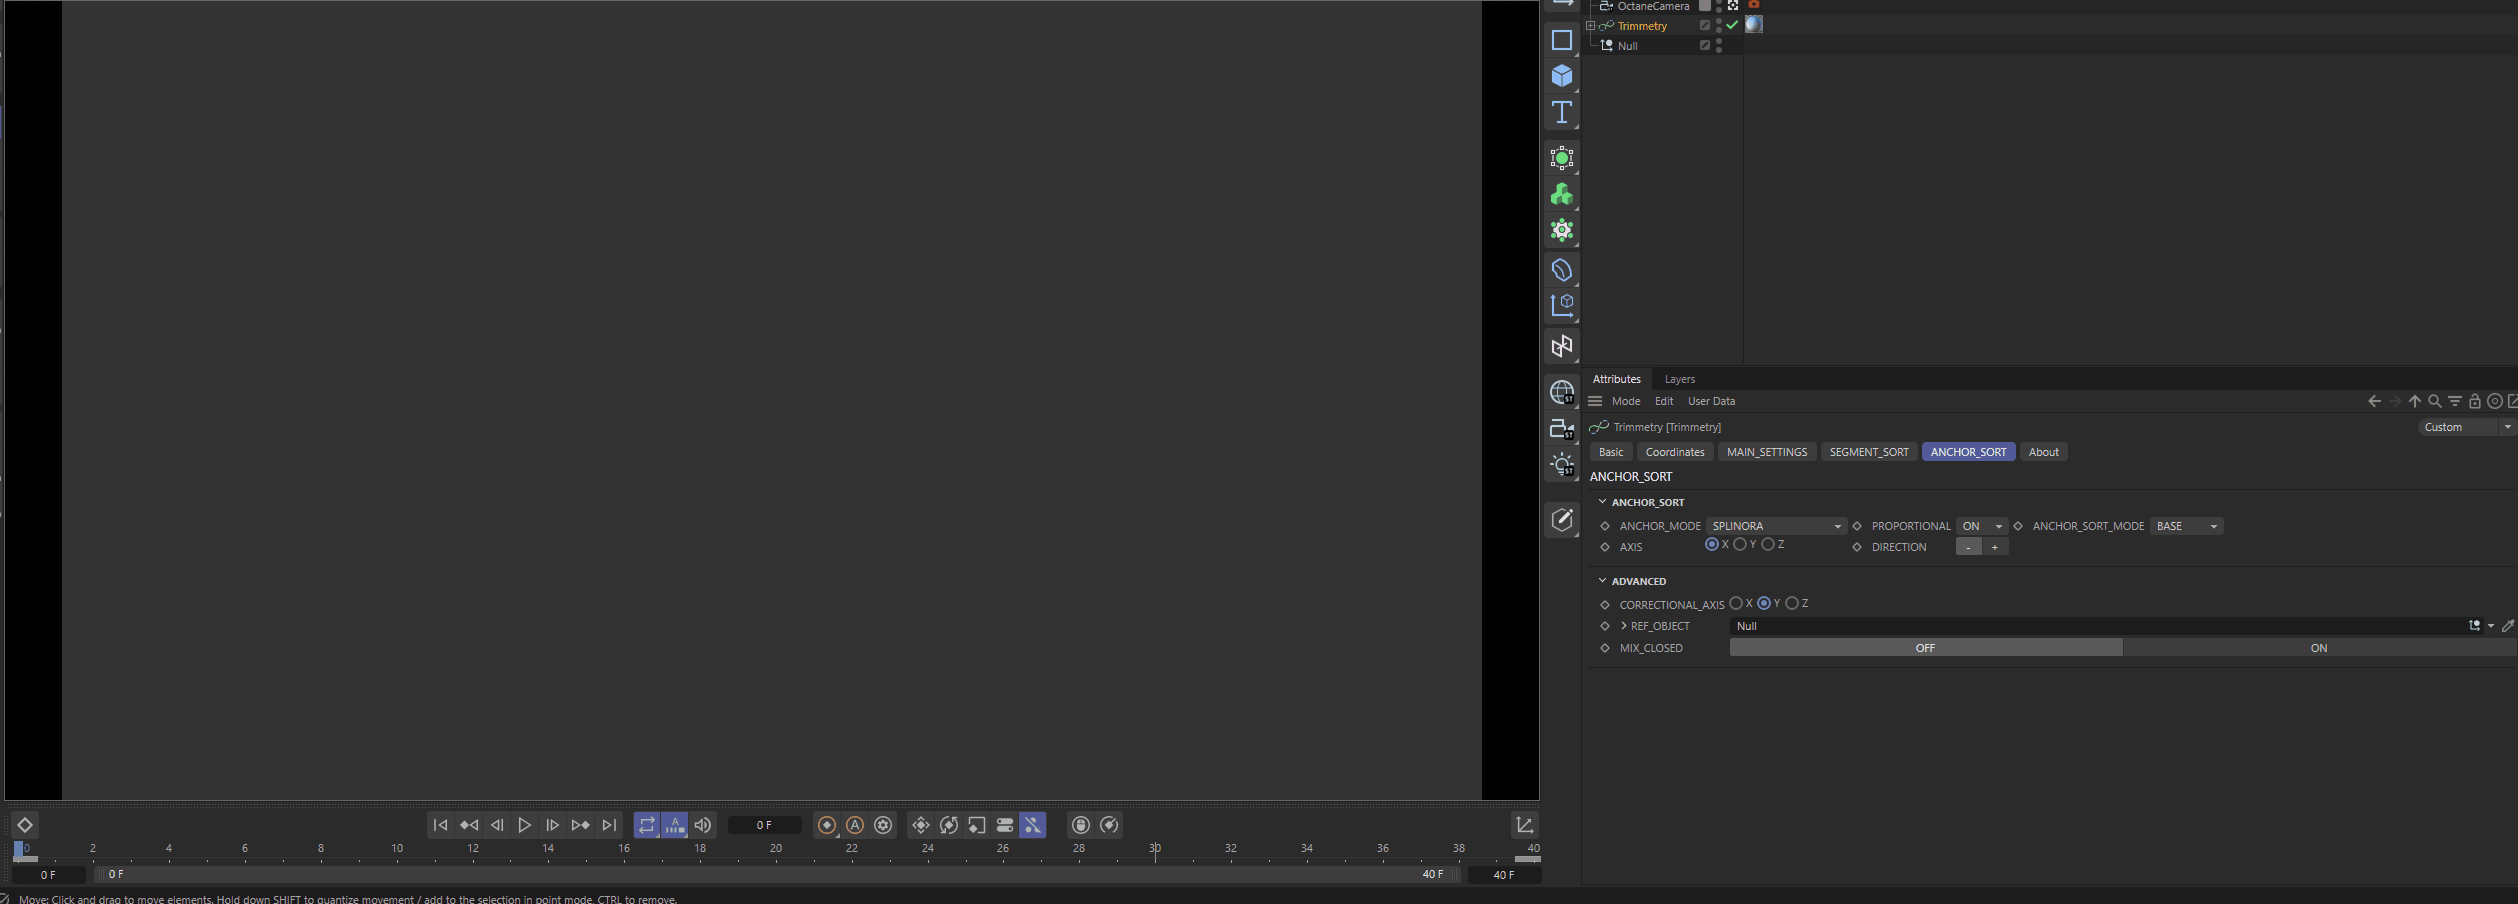Open the About tab
This screenshot has height=904, width=2518.
pyautogui.click(x=2044, y=452)
